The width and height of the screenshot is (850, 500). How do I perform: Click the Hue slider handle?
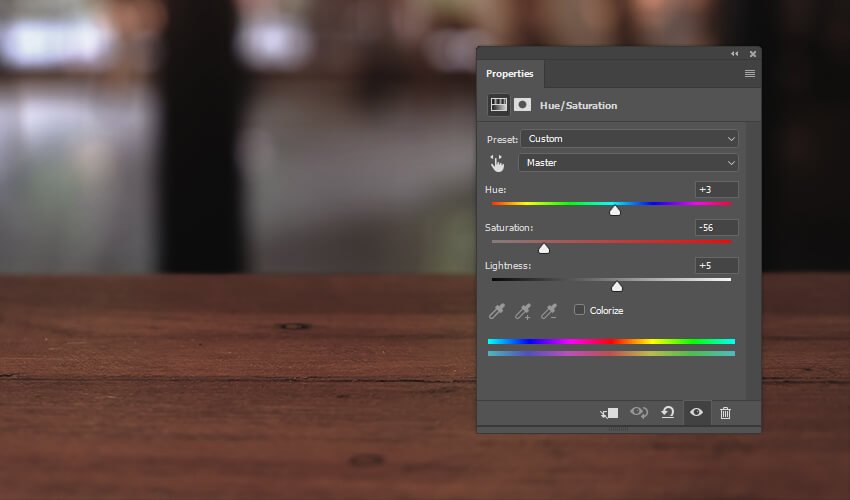click(615, 210)
